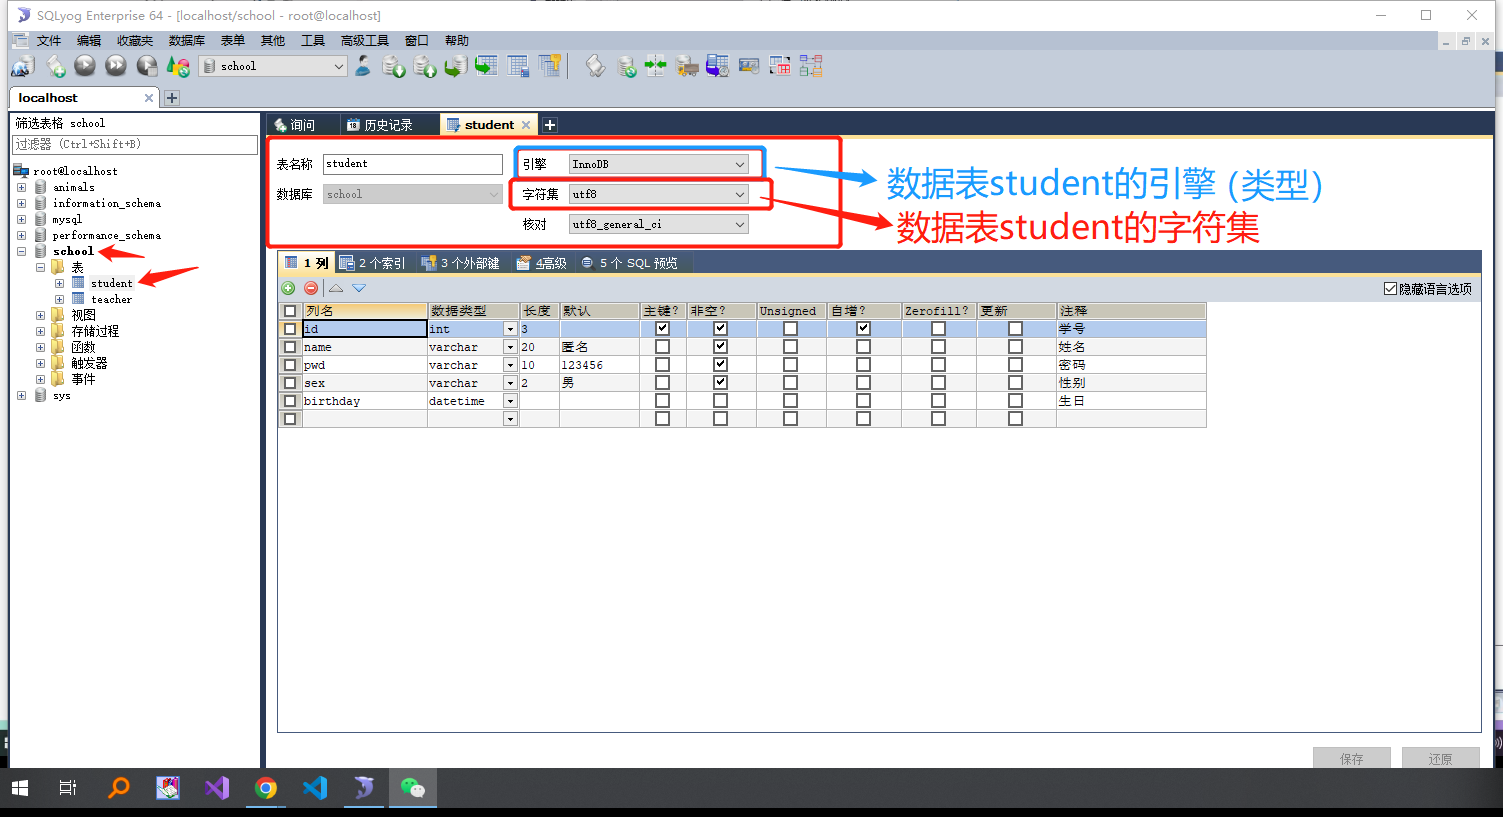Open the 高级工具 menu
This screenshot has width=1503, height=817.
[x=365, y=41]
